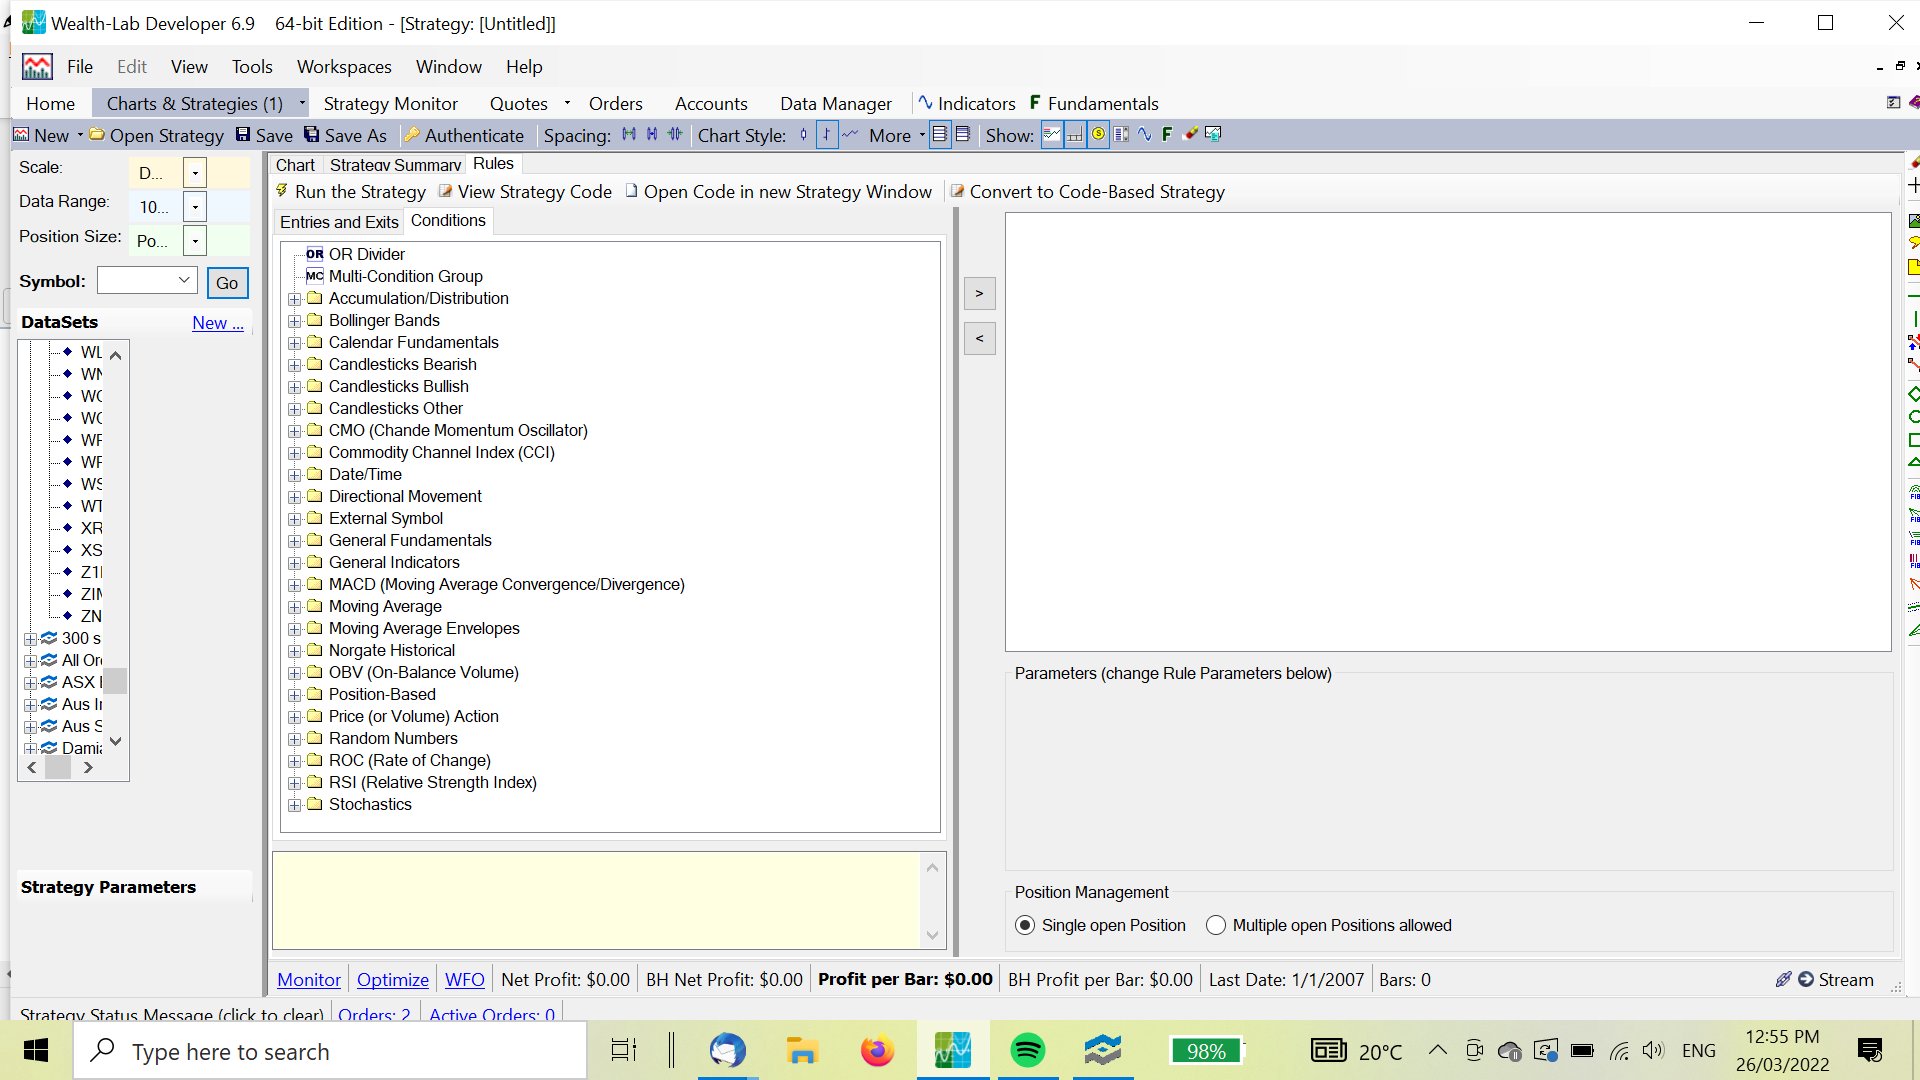Open the Optimize link

(393, 980)
